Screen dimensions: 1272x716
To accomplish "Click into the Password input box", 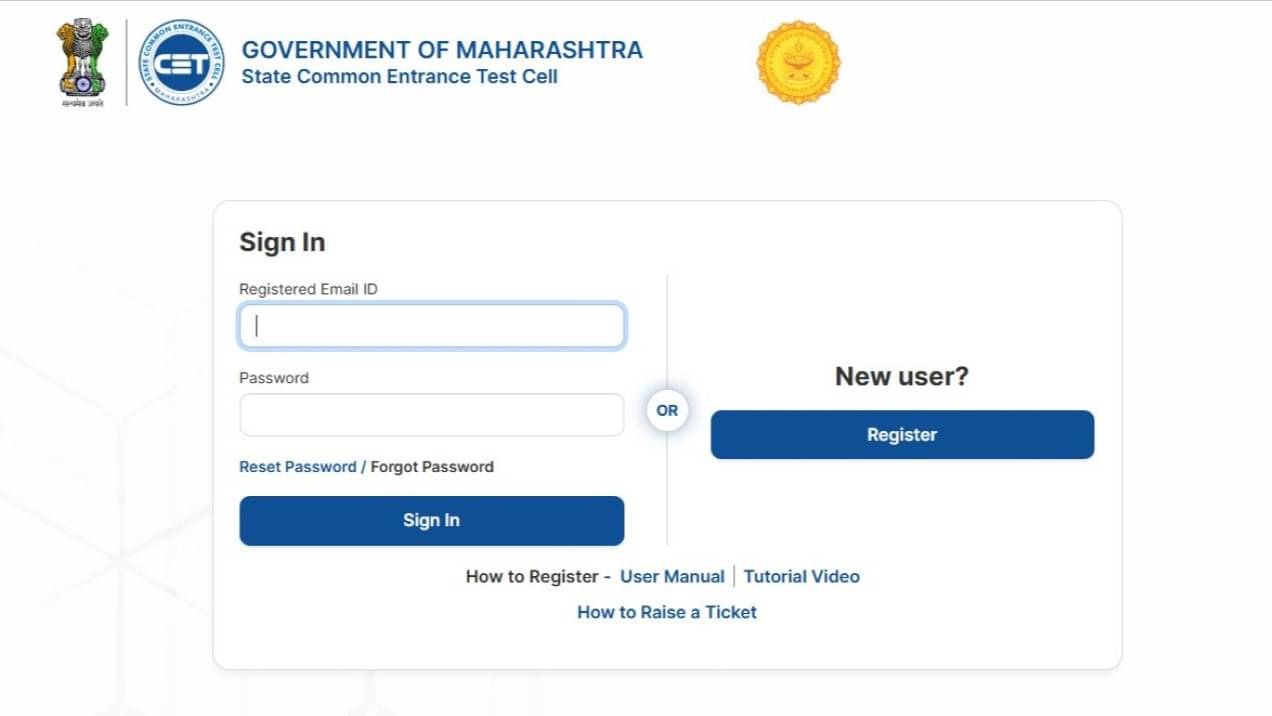I will click(x=432, y=415).
